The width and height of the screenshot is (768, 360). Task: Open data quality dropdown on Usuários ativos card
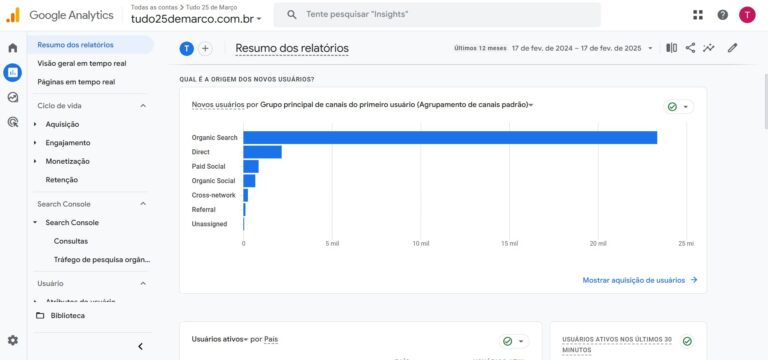coord(514,341)
